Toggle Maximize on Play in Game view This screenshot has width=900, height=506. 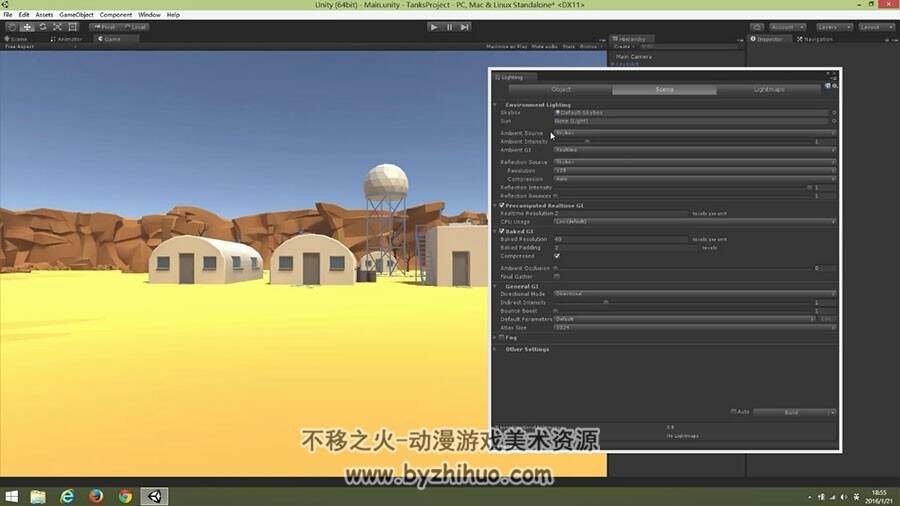tap(506, 46)
